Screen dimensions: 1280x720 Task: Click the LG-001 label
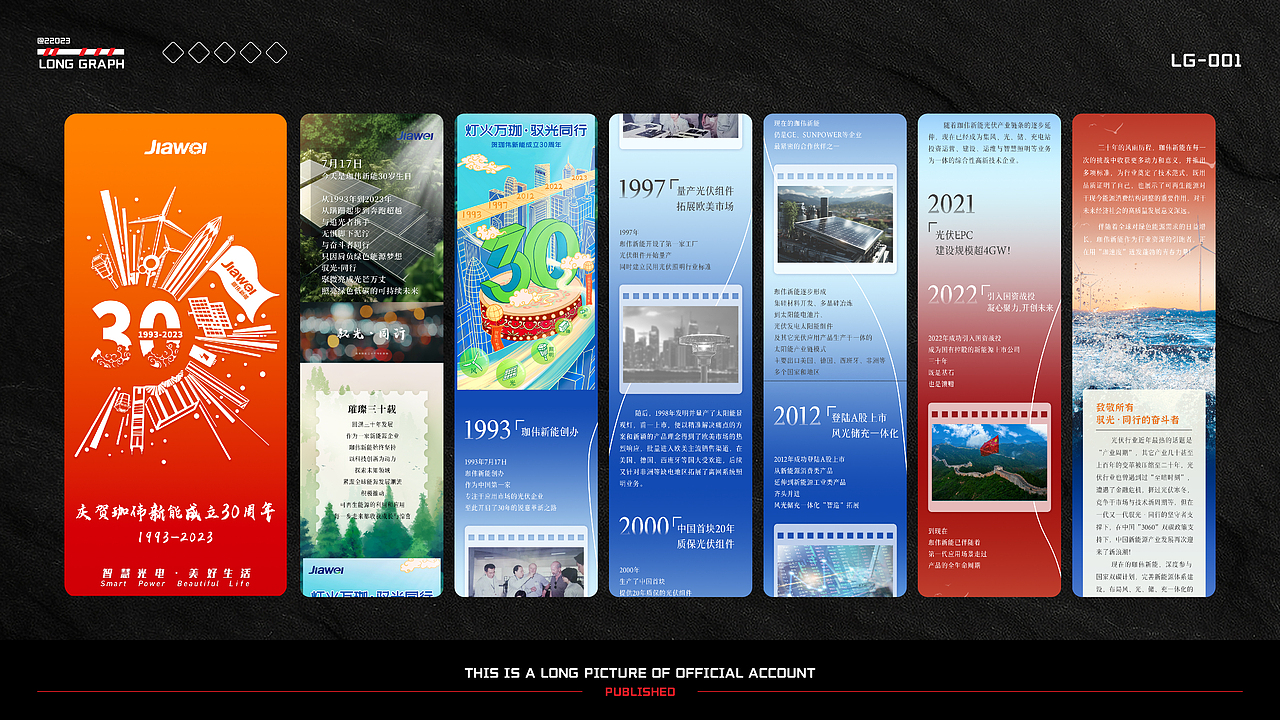tap(1207, 60)
